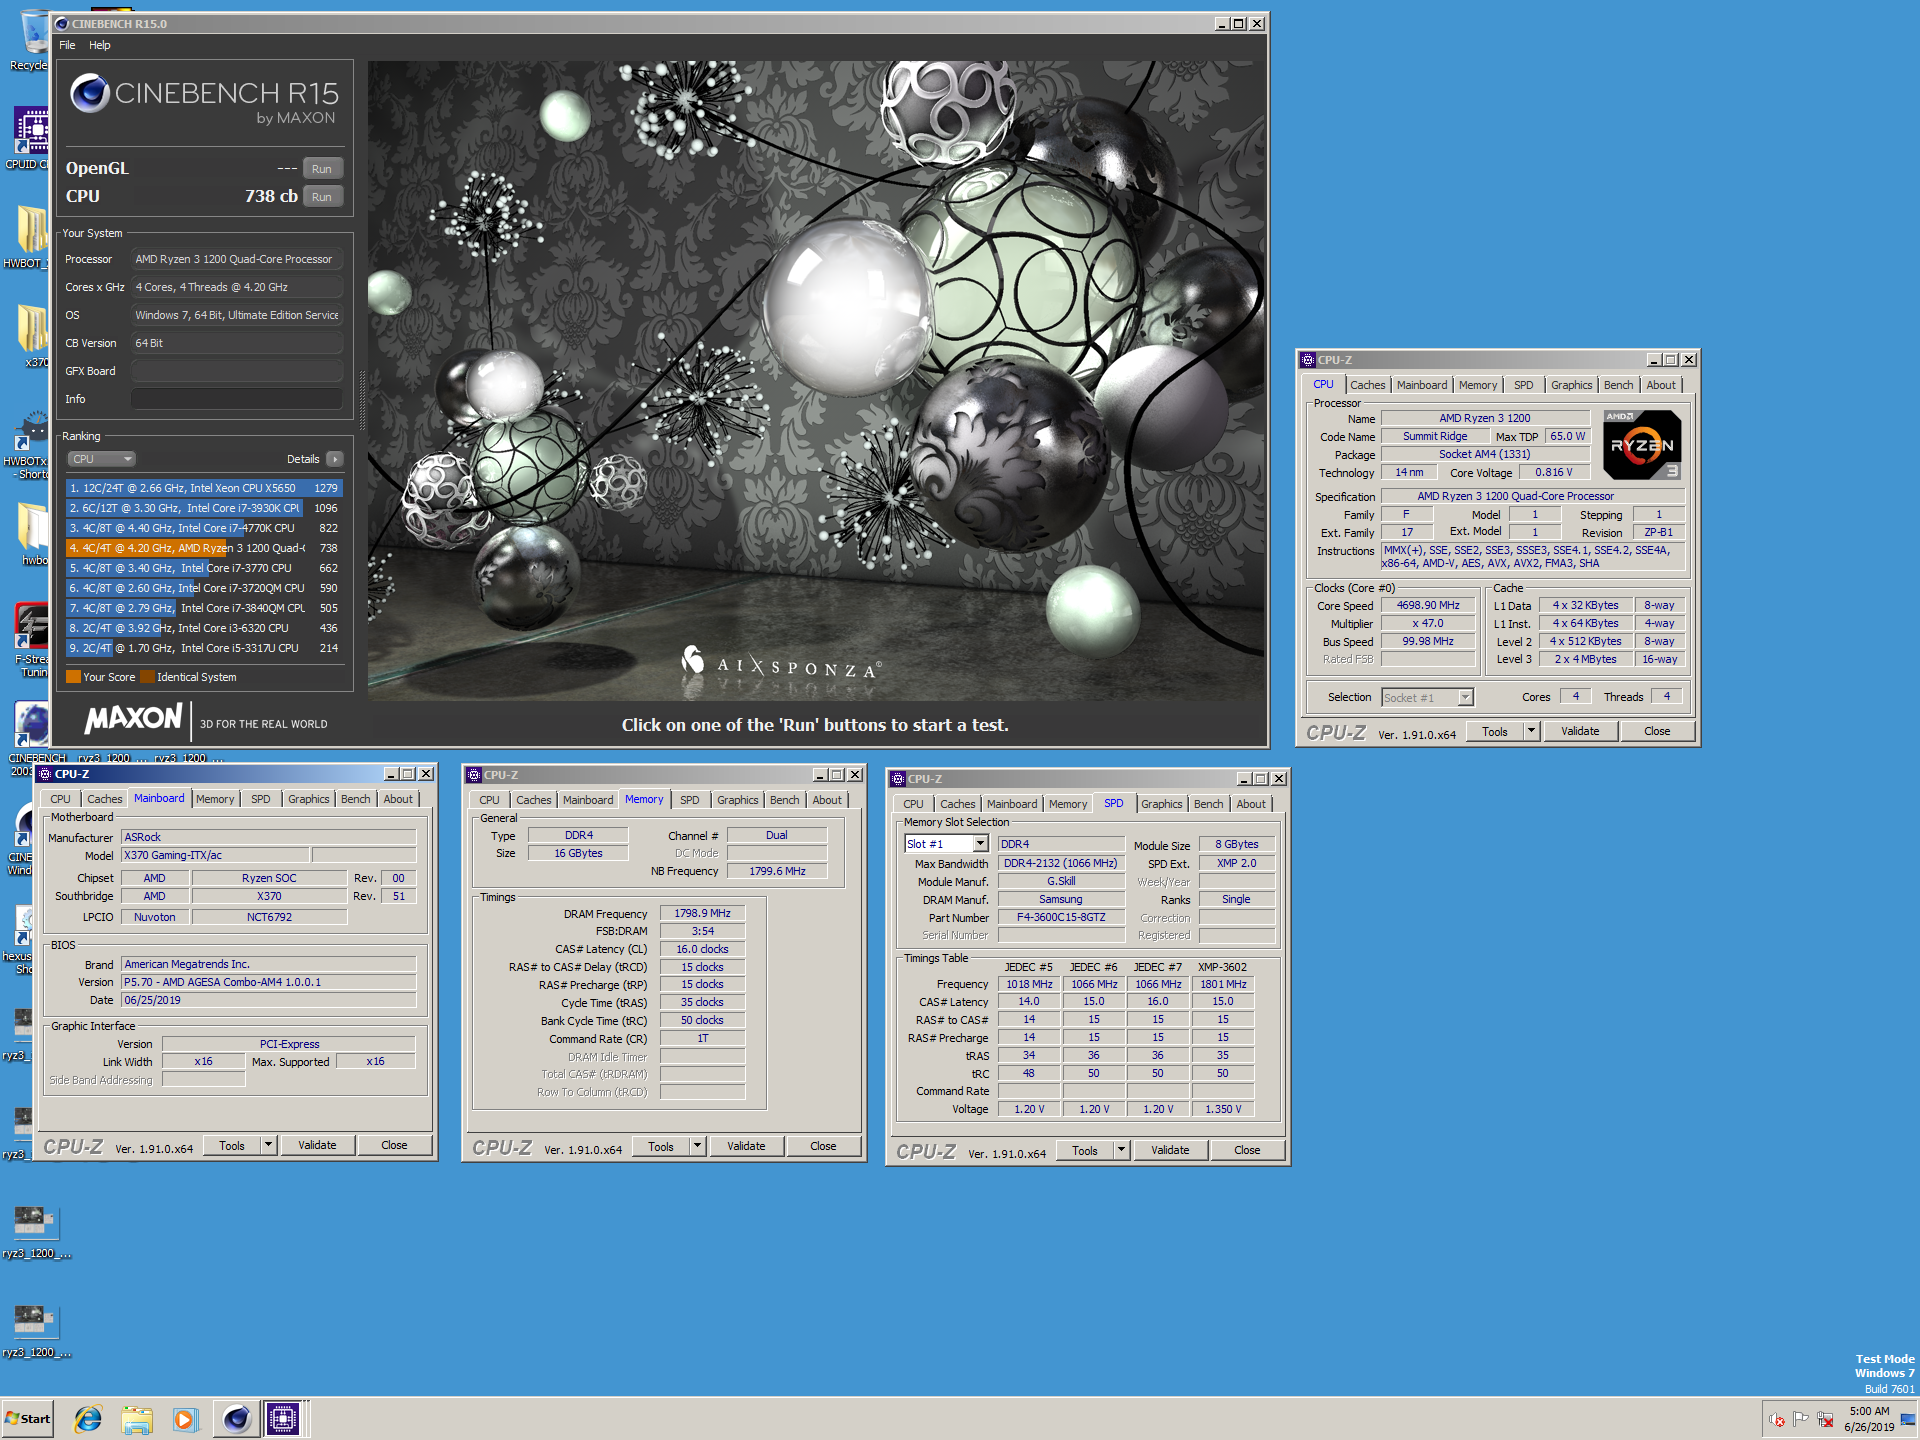The height and width of the screenshot is (1440, 1920).
Task: Click the Tools button in SPD window
Action: [x=1085, y=1150]
